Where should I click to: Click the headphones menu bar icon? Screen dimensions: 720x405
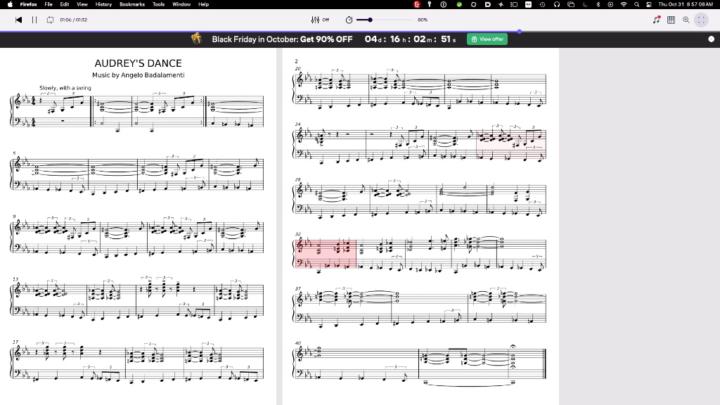coord(557,4)
